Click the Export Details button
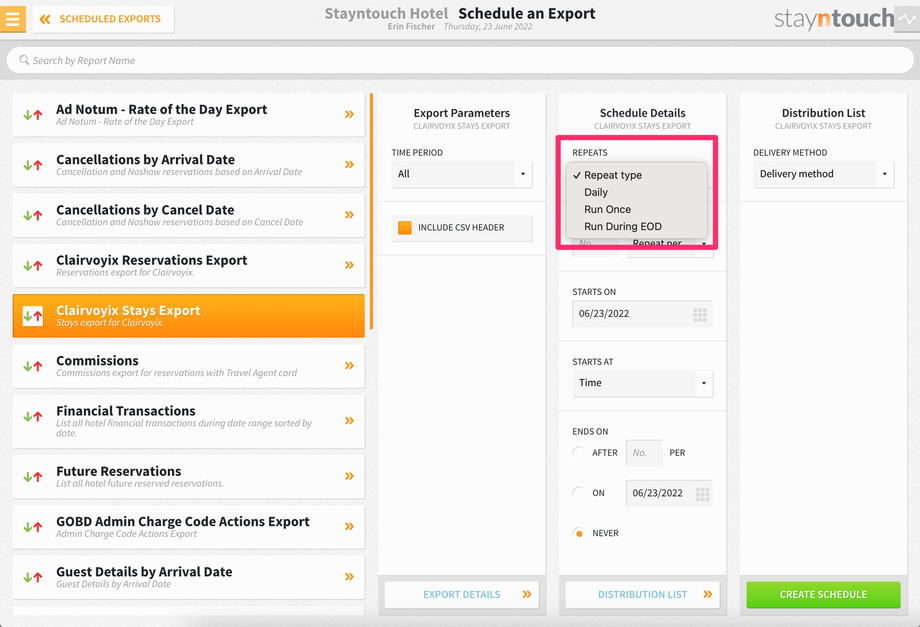 [462, 595]
